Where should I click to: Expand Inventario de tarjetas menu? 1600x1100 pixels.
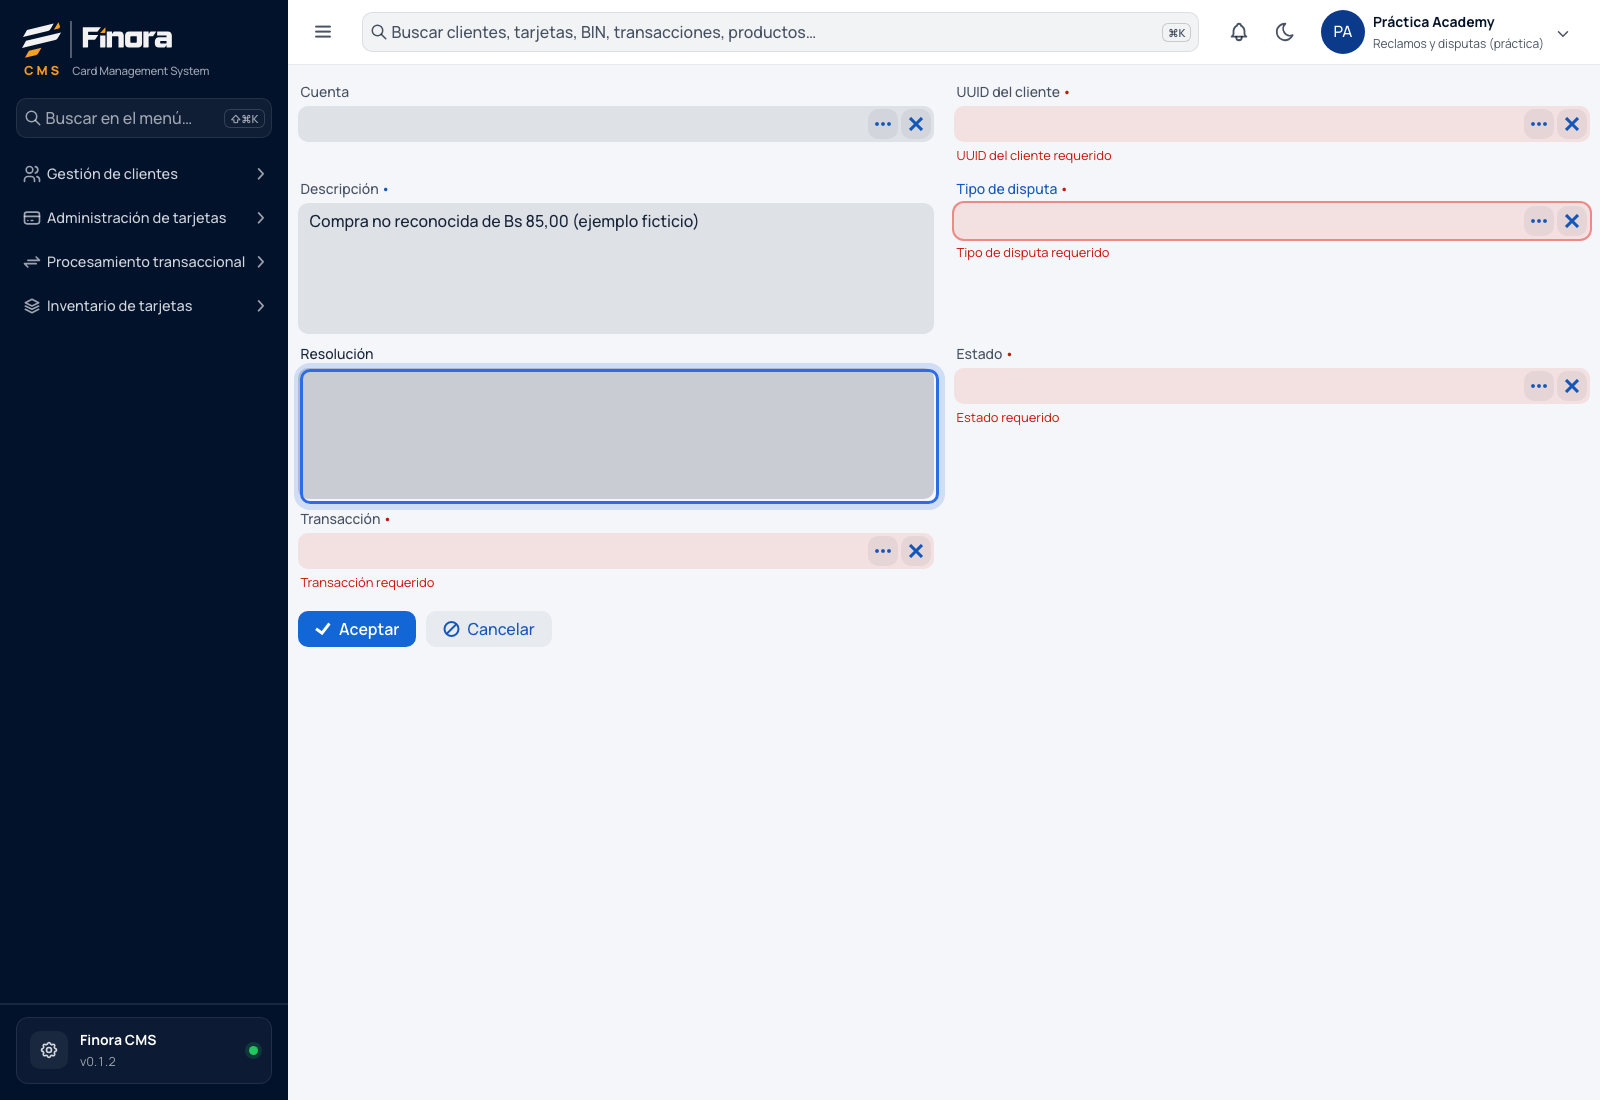coord(144,306)
